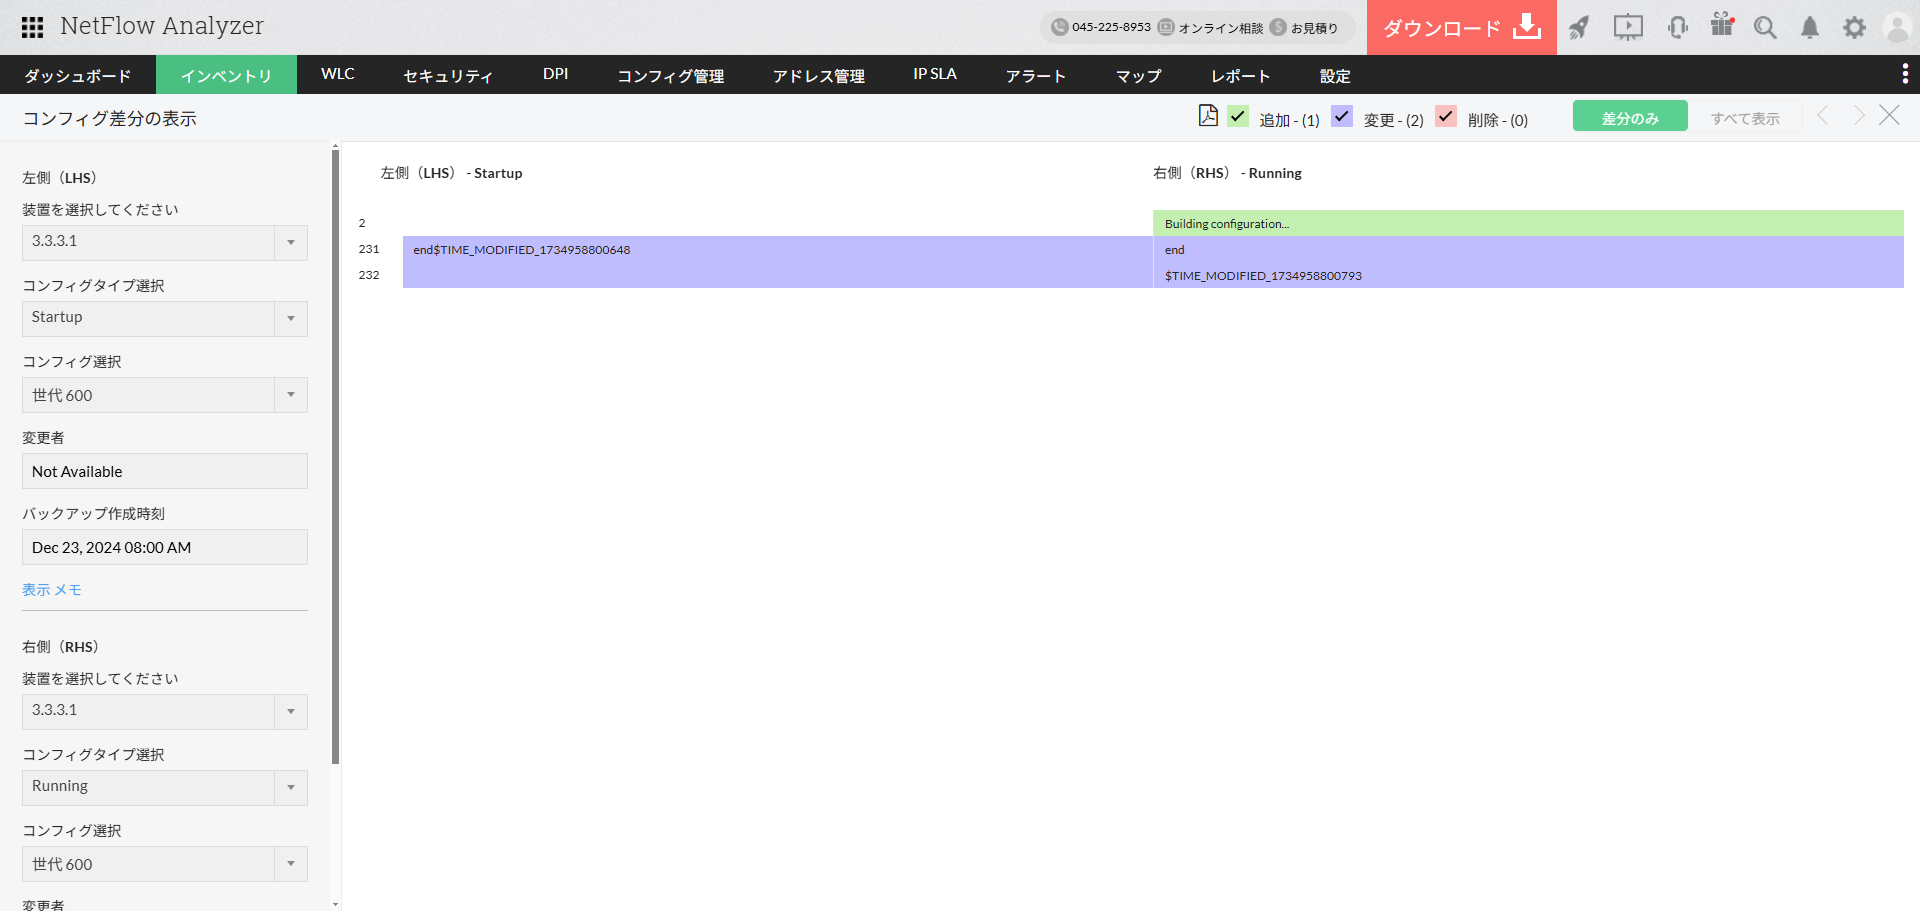Click the '左側（LHS） - Startup' column header

[x=451, y=173]
